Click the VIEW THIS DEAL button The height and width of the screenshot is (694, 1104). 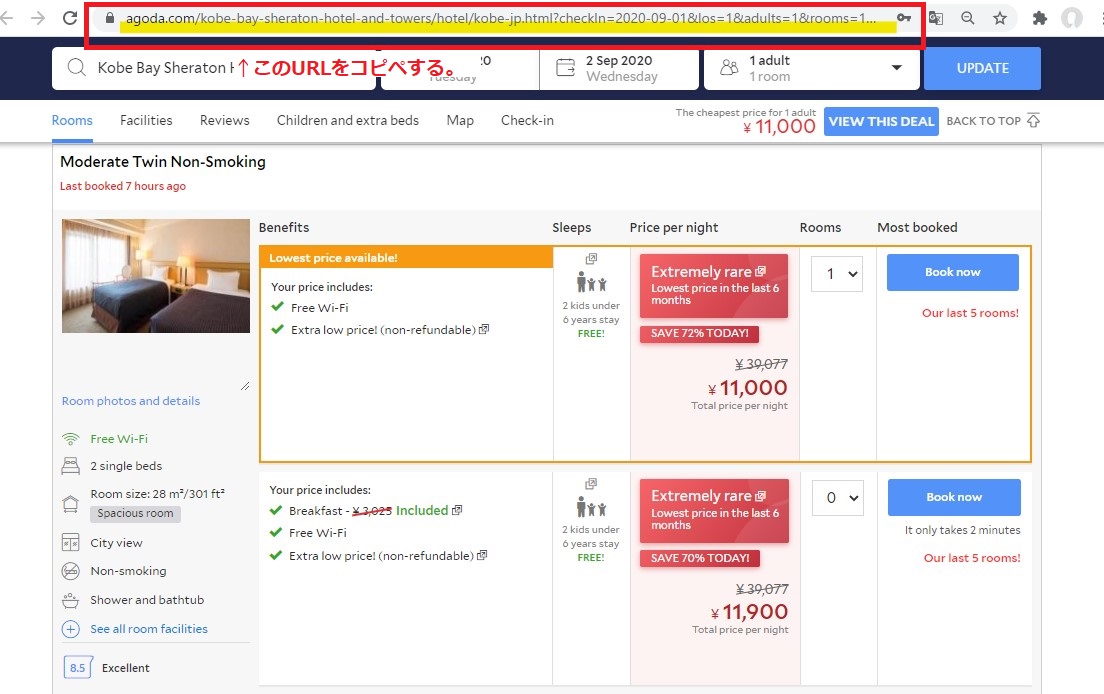point(881,121)
